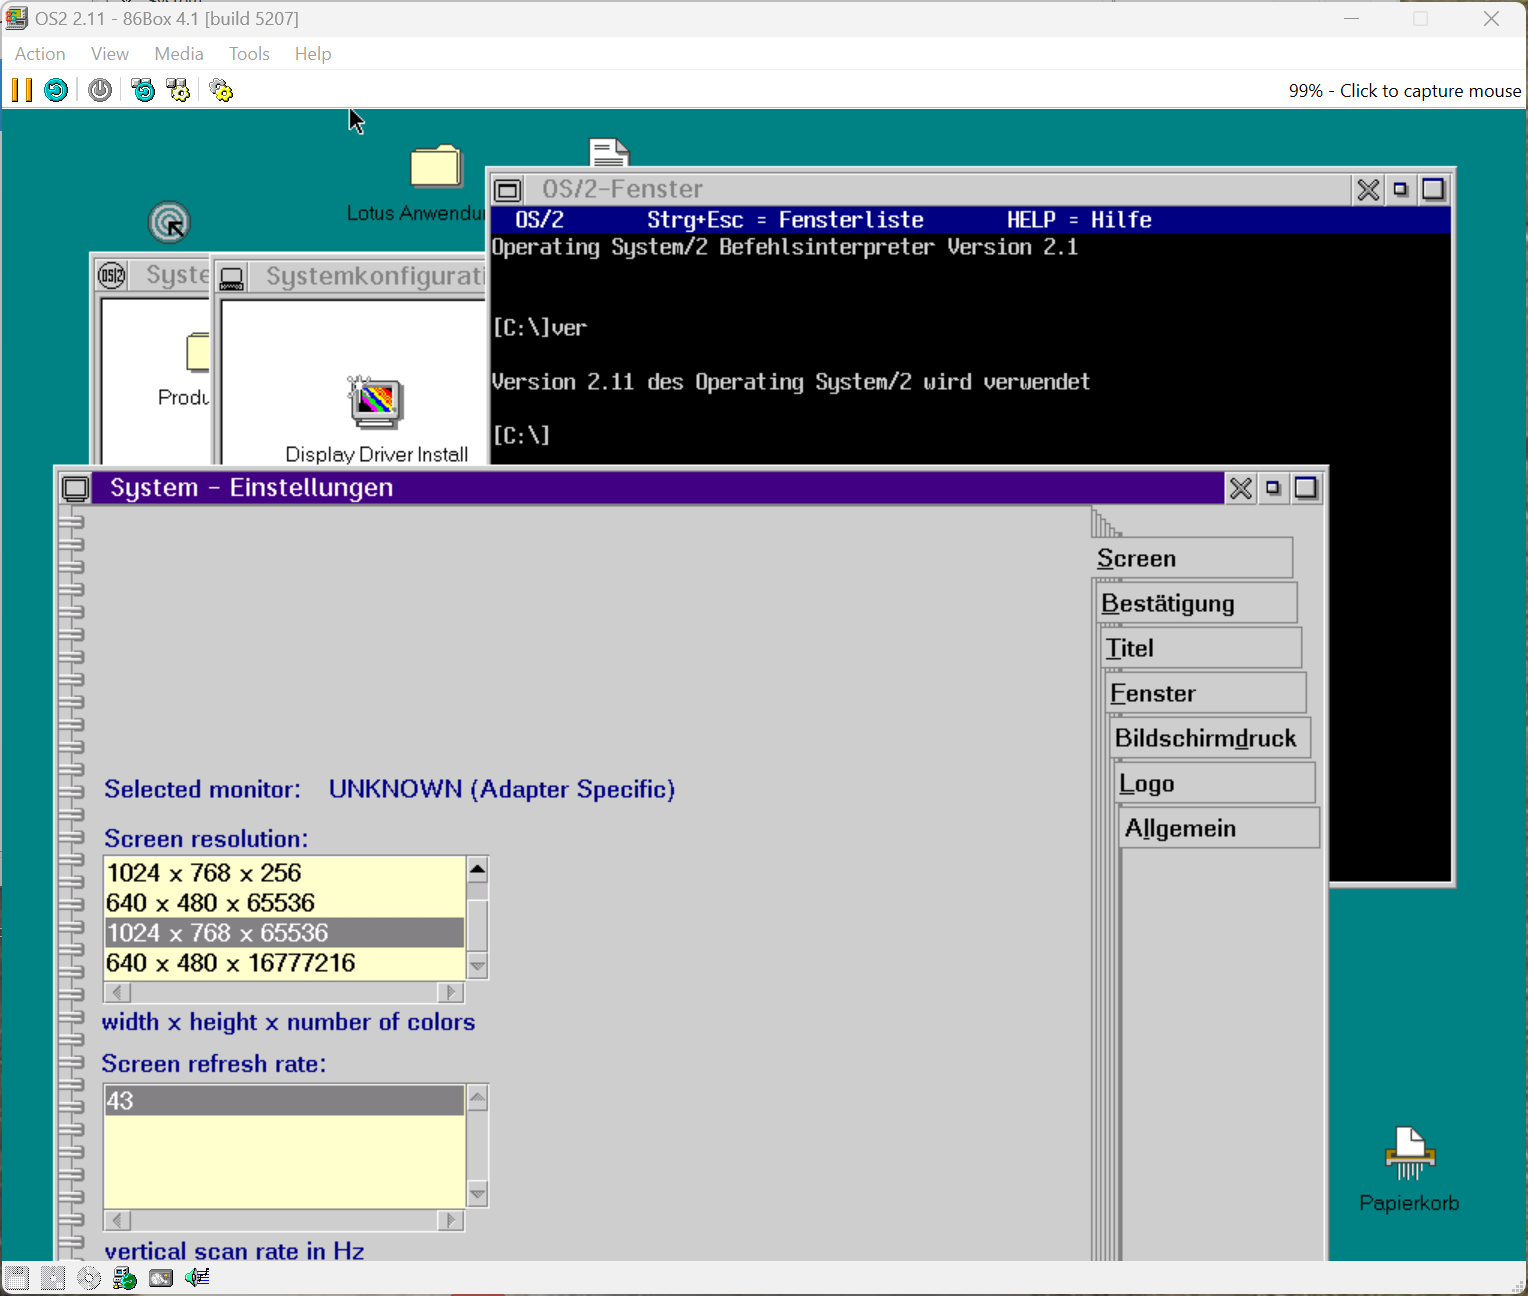Click right arrow of resolution list horizontal scrollbar
The image size is (1528, 1296).
tap(450, 992)
